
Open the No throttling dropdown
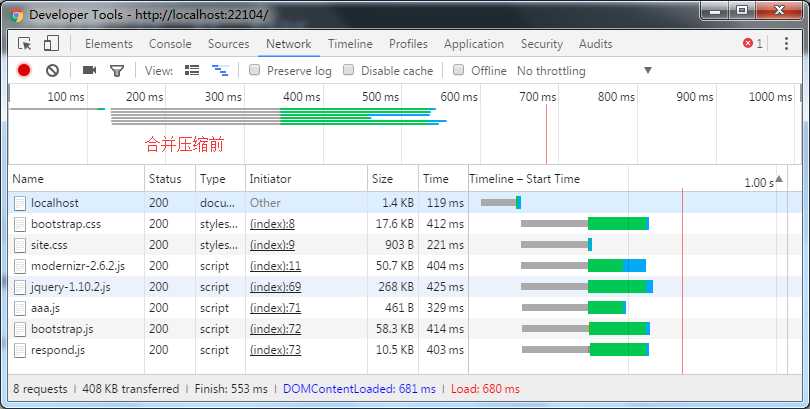click(584, 71)
